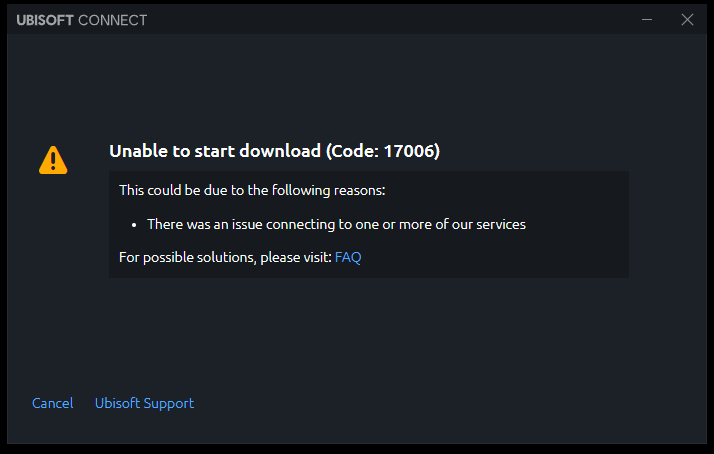Open Ubisoft Support link
The width and height of the screenshot is (714, 454).
point(144,403)
